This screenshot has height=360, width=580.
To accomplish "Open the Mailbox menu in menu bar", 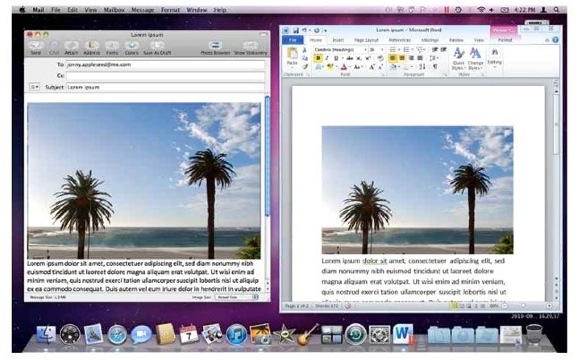I will point(114,10).
